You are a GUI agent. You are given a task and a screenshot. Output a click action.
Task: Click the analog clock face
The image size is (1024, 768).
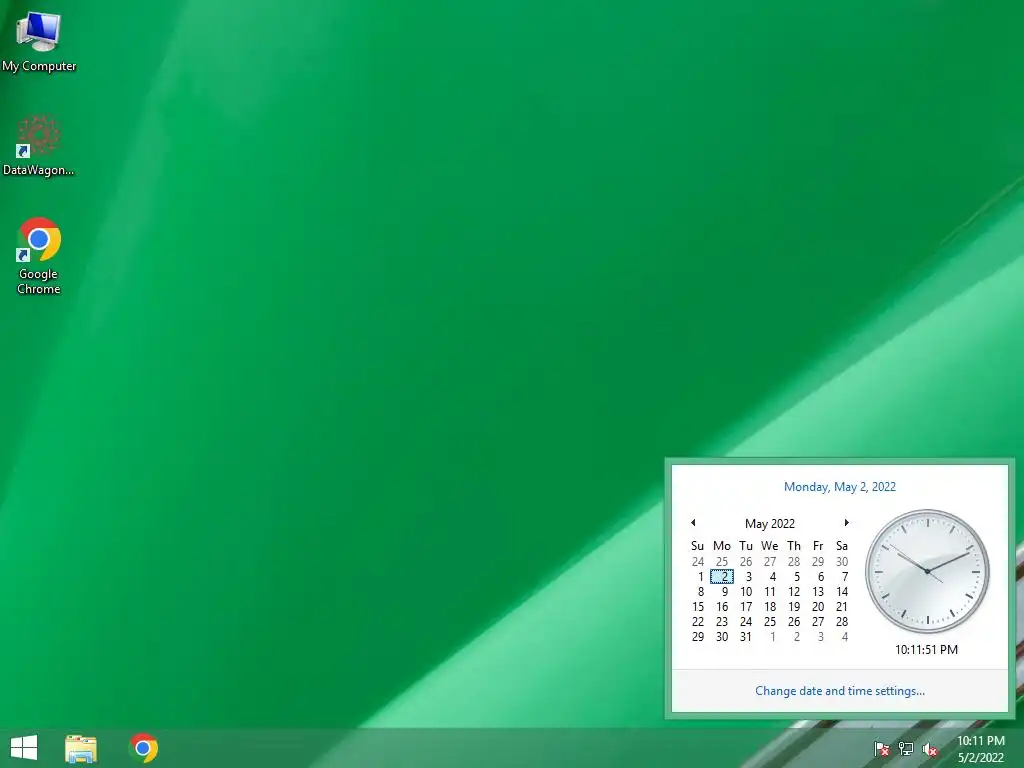click(x=927, y=571)
